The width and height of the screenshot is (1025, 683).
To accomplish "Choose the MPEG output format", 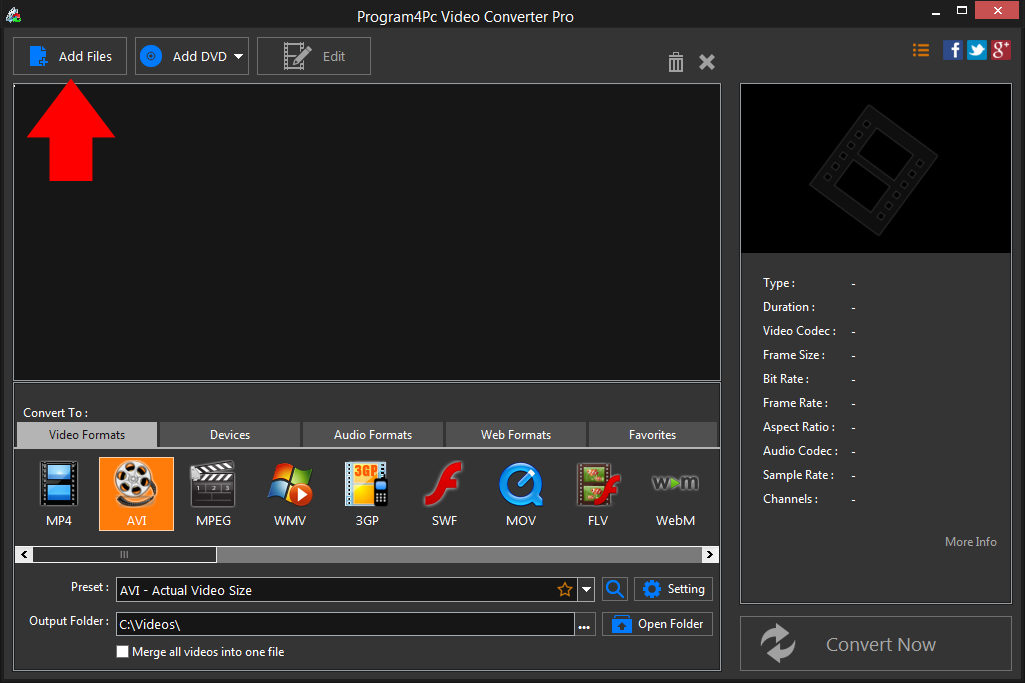I will click(212, 493).
